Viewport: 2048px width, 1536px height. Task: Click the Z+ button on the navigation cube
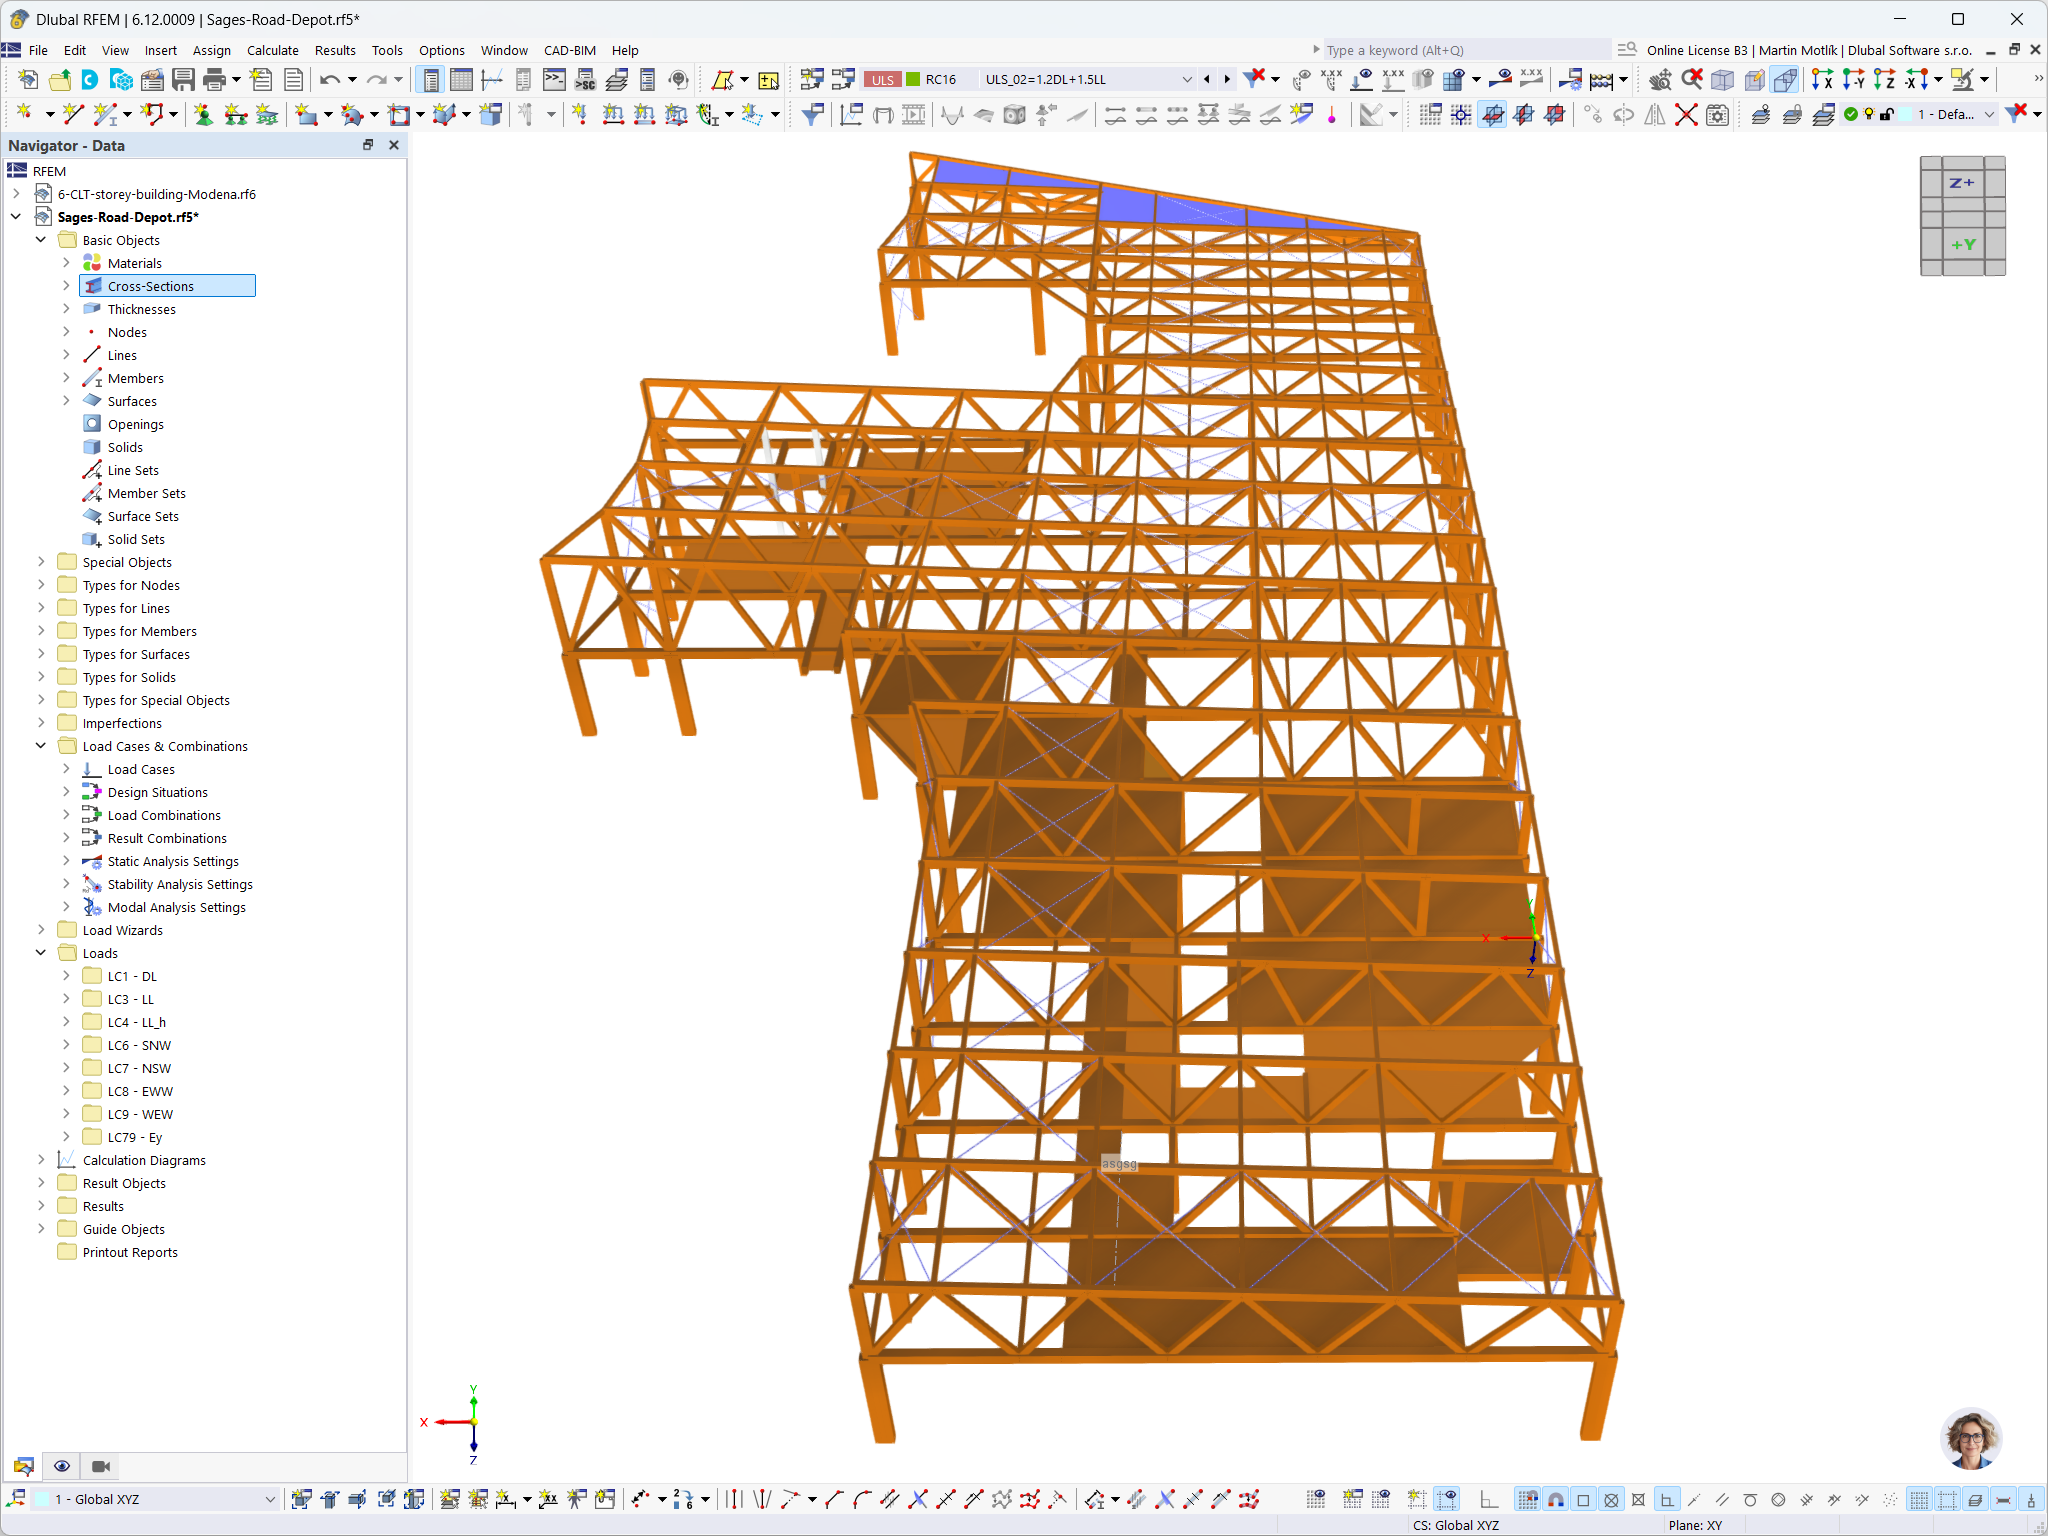click(1962, 182)
